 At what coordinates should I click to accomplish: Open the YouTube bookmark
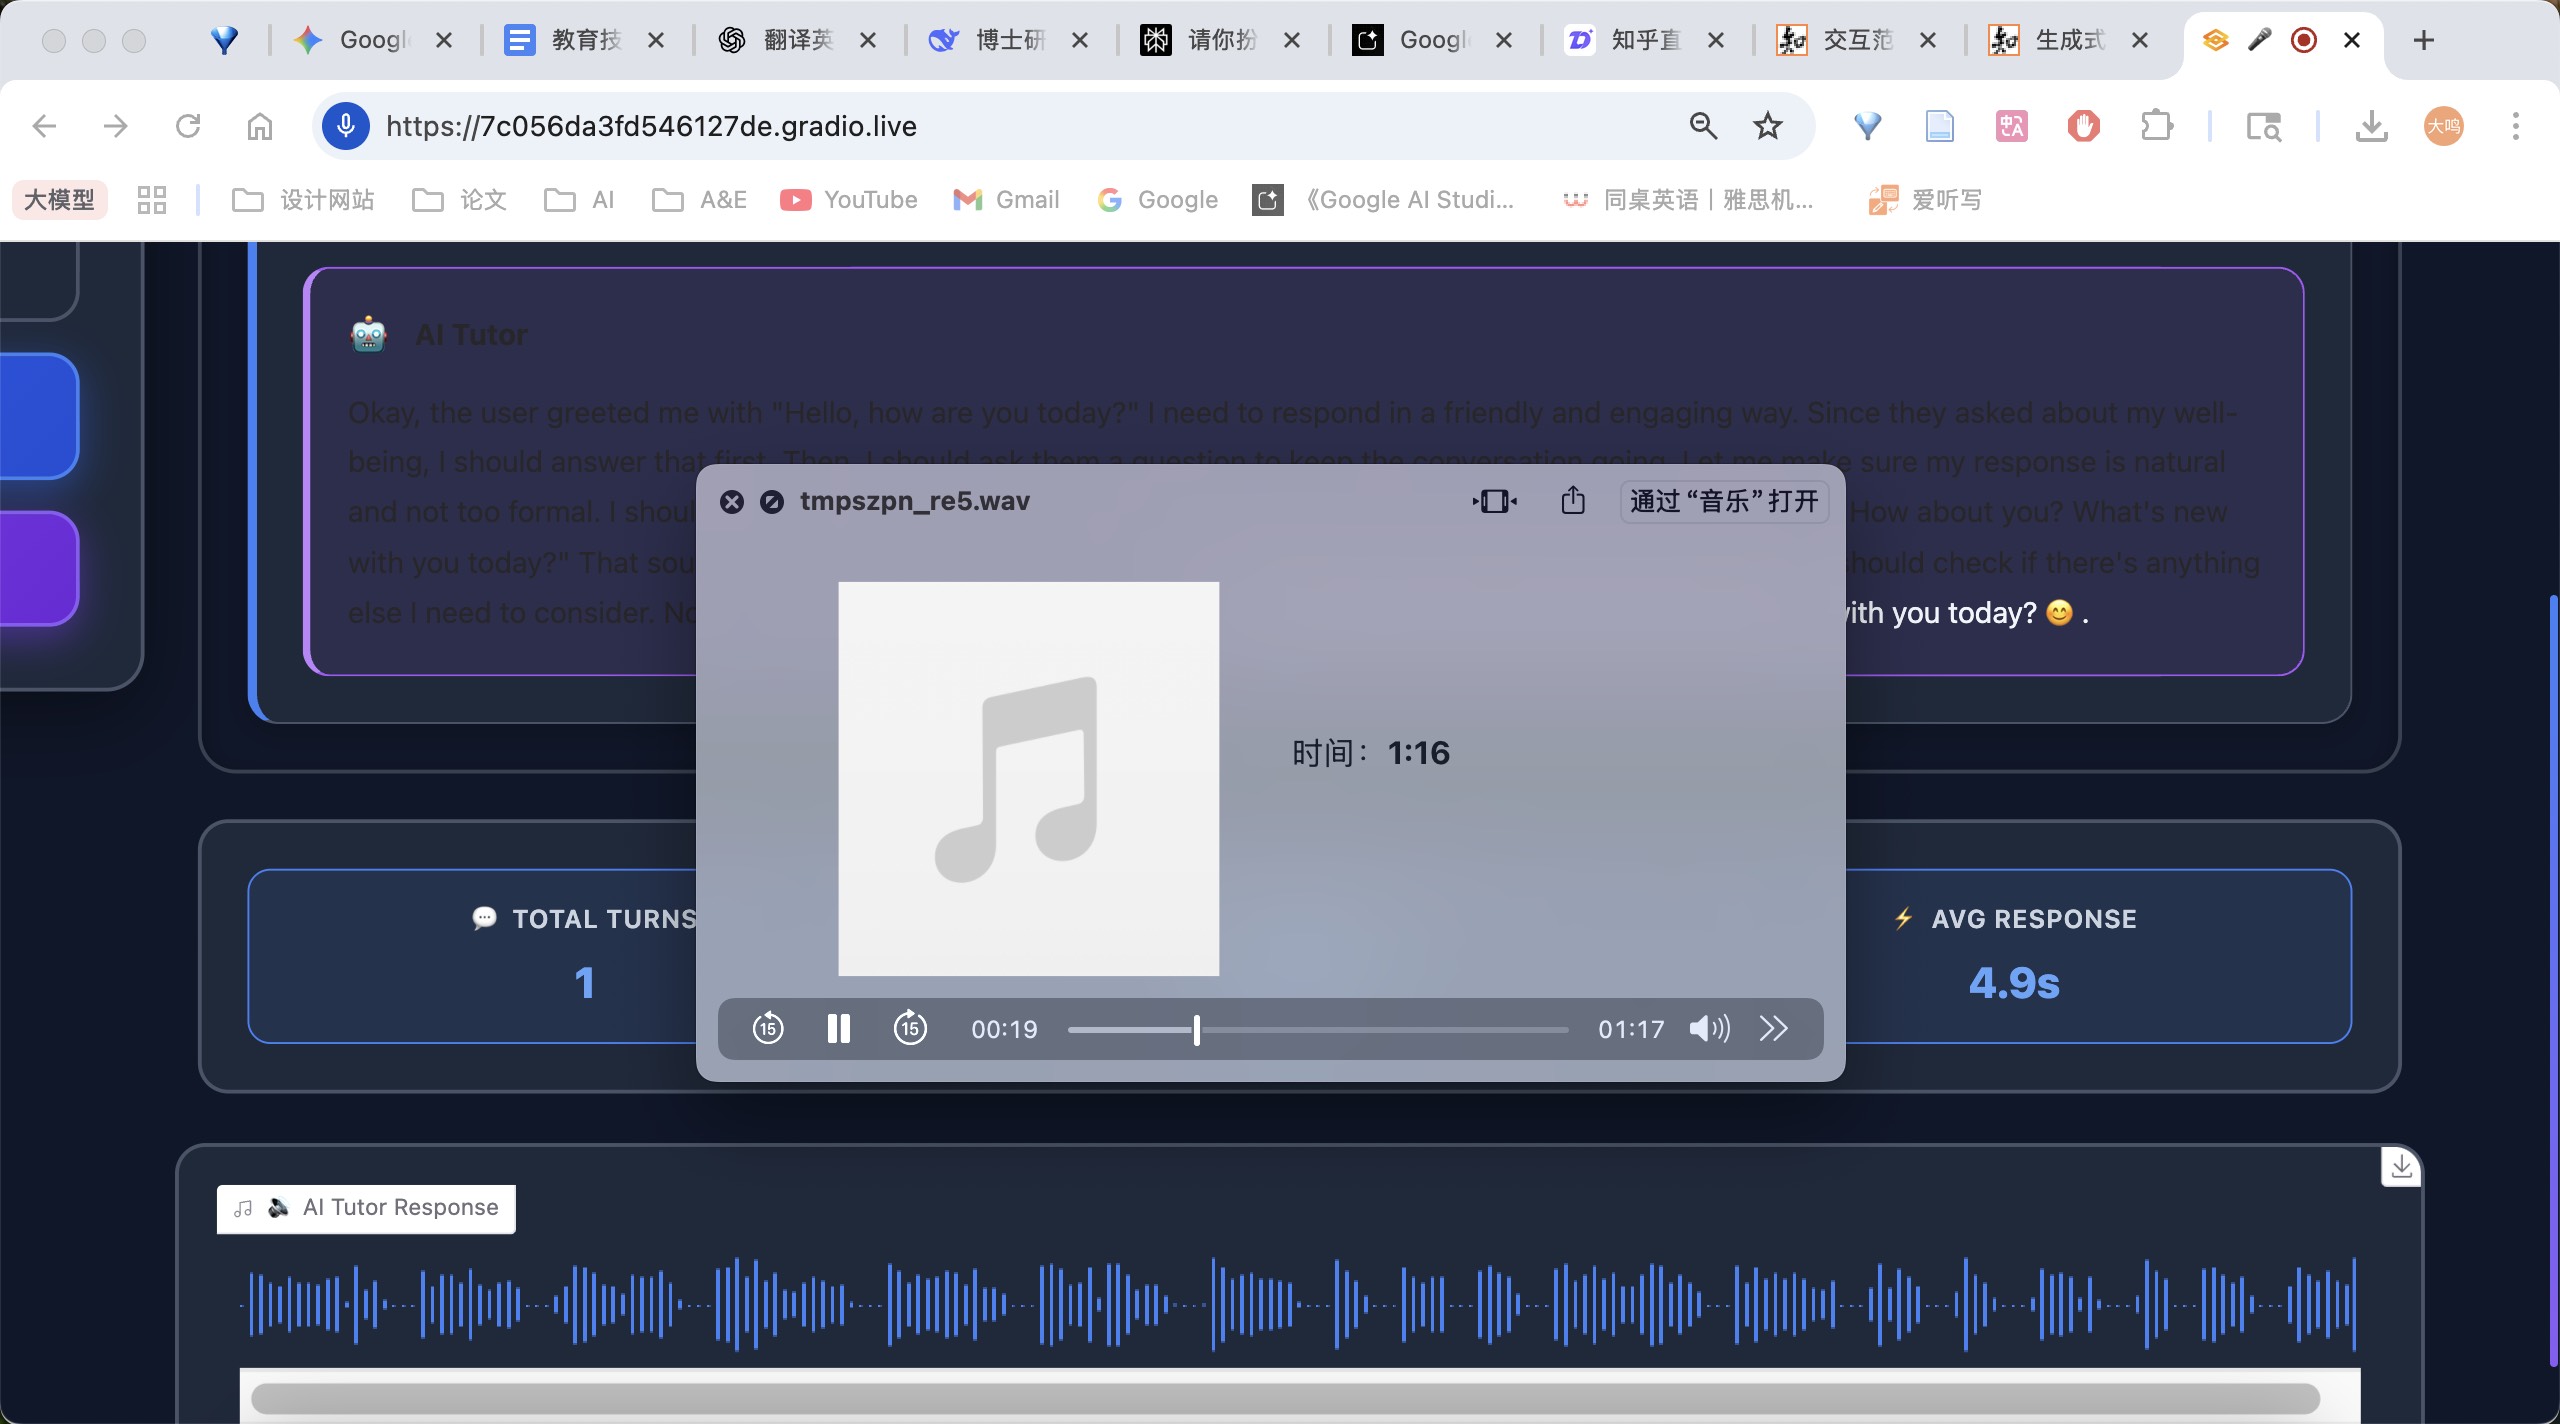click(849, 200)
